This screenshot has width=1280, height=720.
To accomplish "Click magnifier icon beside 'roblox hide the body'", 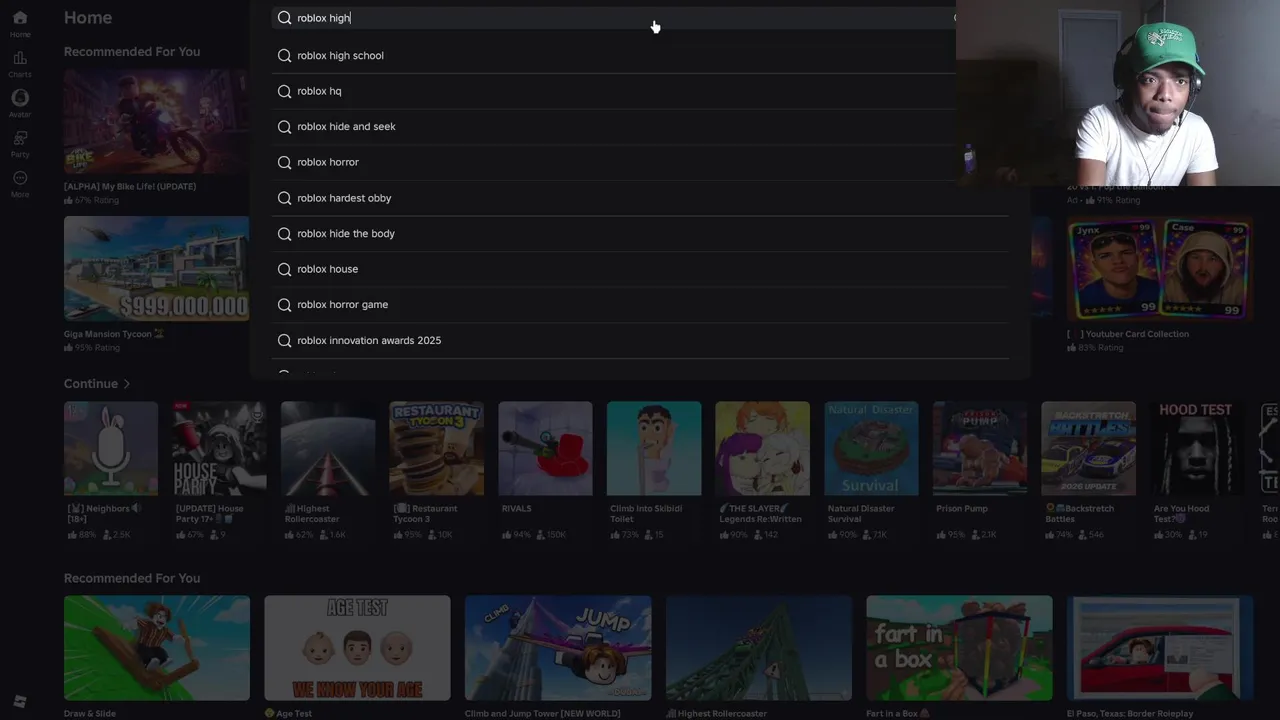I will click(x=284, y=233).
